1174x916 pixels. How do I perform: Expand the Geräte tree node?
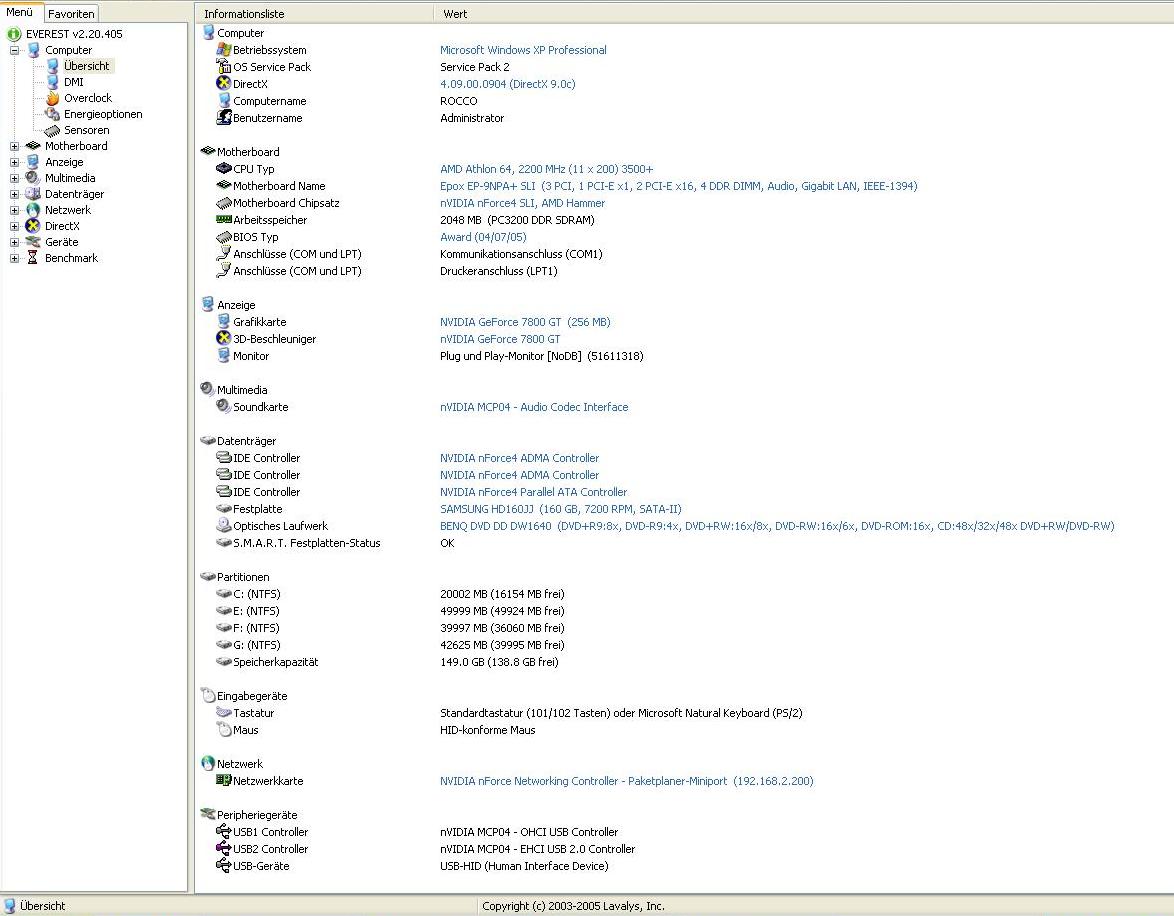[x=14, y=242]
